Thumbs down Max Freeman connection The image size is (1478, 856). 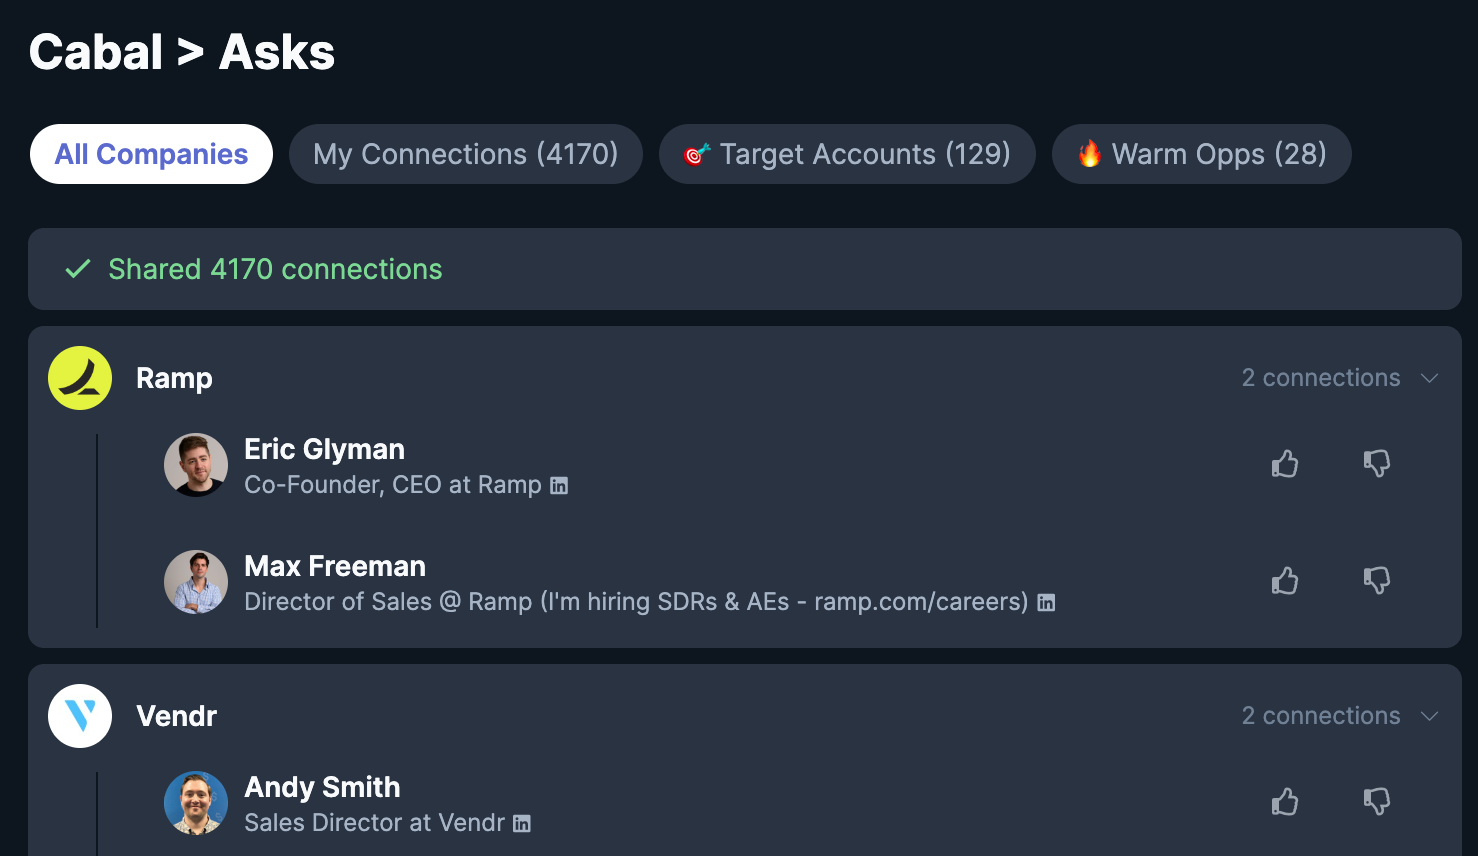pos(1377,580)
